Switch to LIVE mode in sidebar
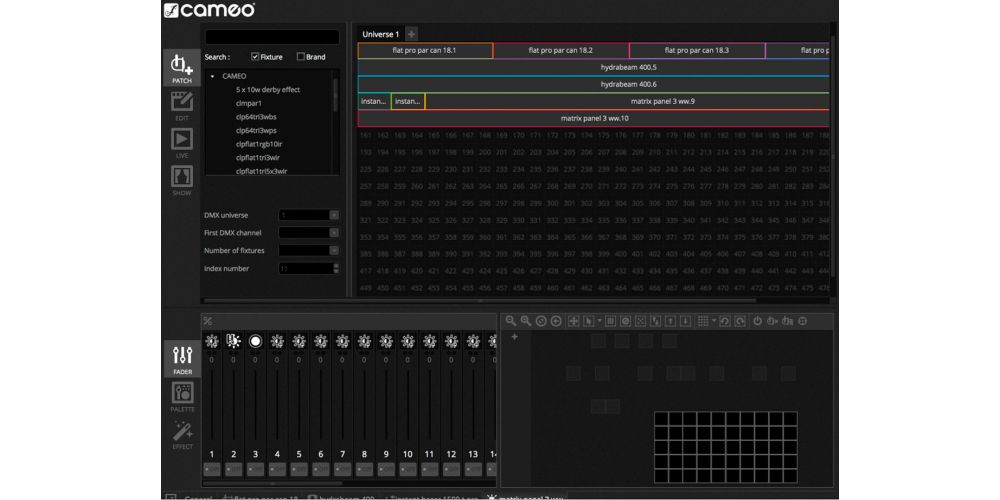The image size is (1000, 500). pyautogui.click(x=182, y=143)
